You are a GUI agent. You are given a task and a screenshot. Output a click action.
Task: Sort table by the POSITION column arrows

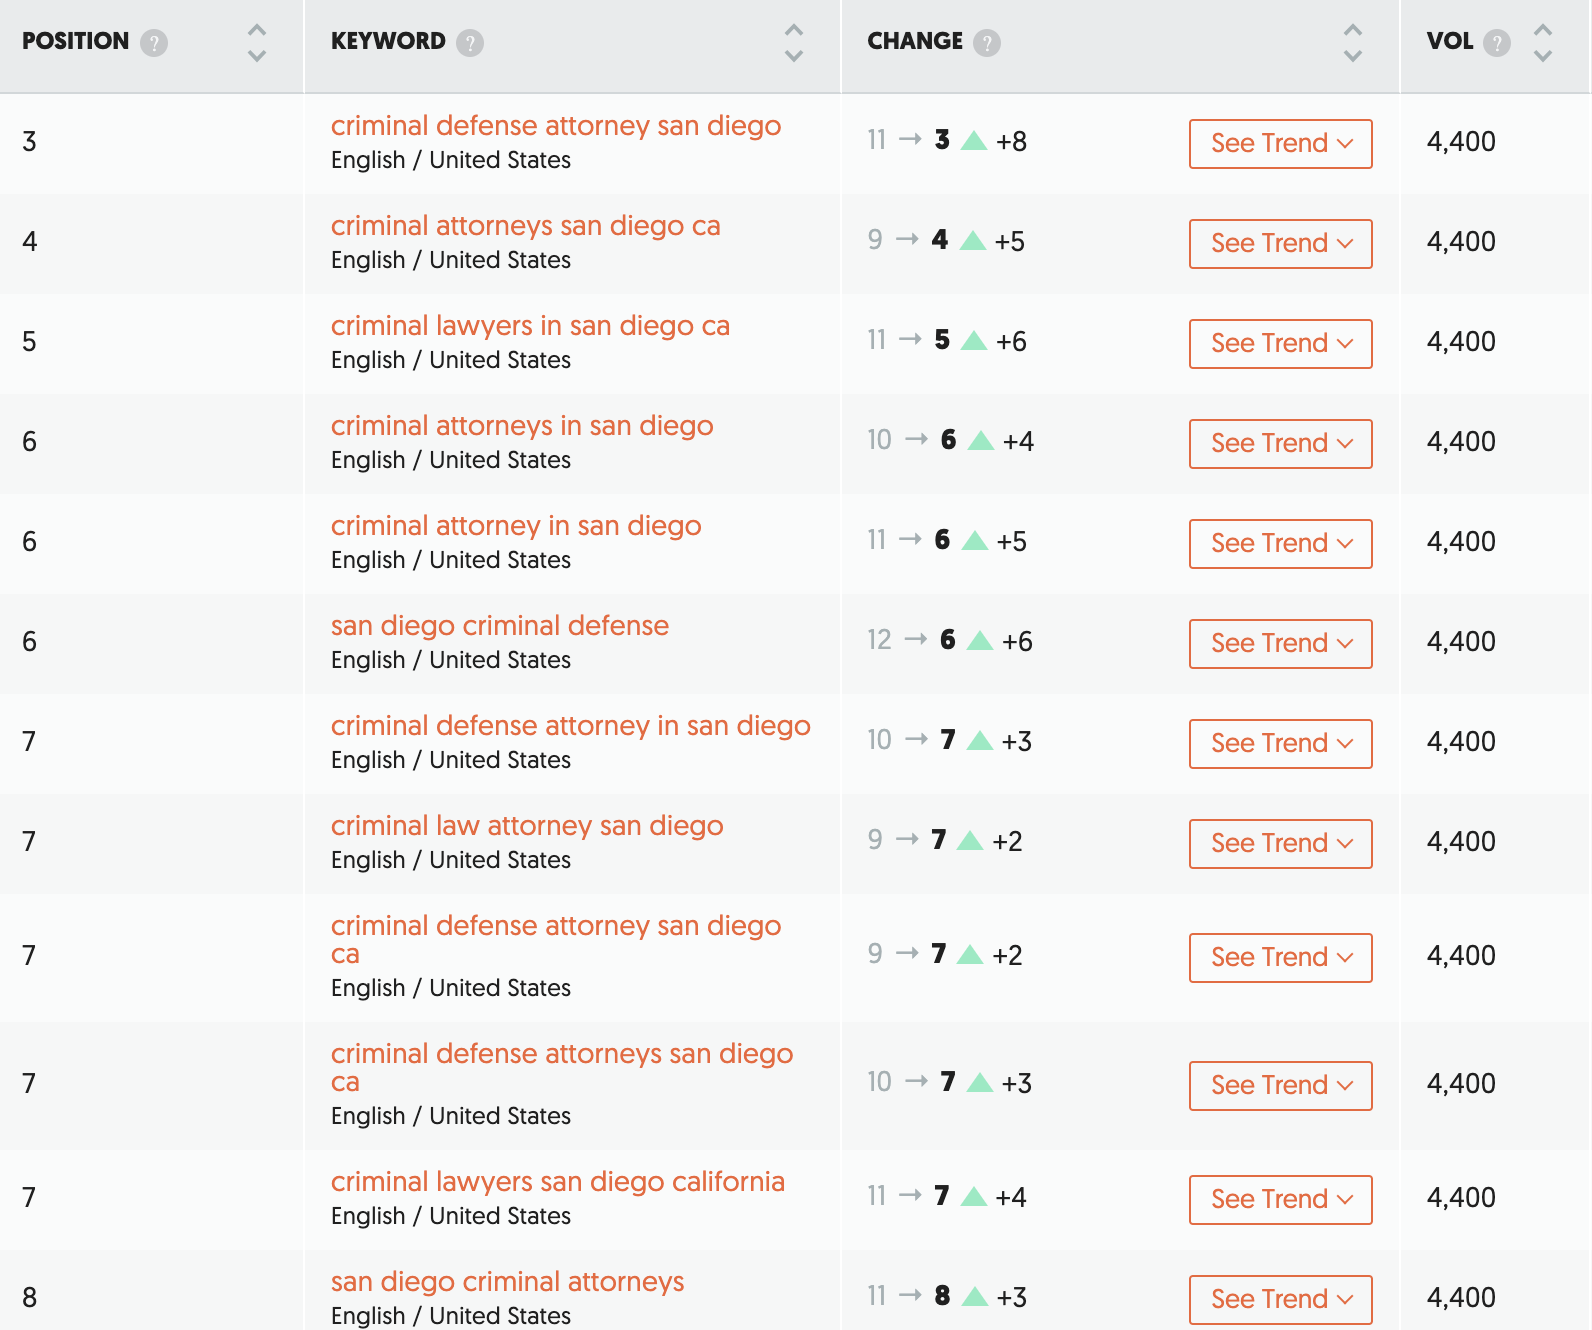257,43
